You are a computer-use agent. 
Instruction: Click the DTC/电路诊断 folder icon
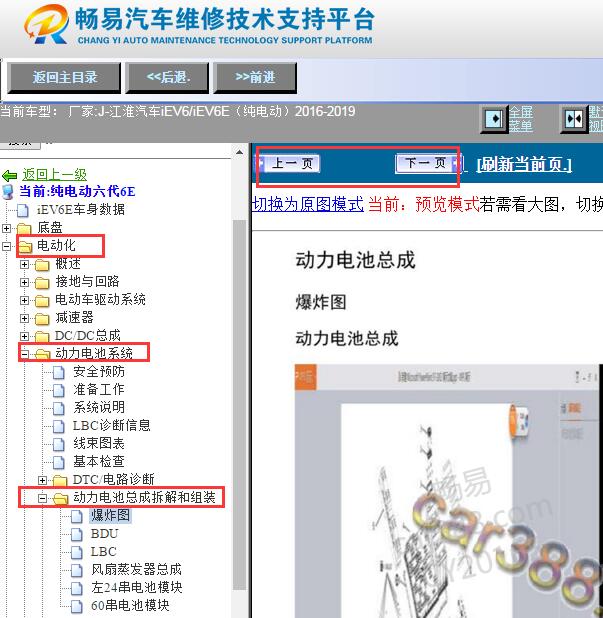60,480
